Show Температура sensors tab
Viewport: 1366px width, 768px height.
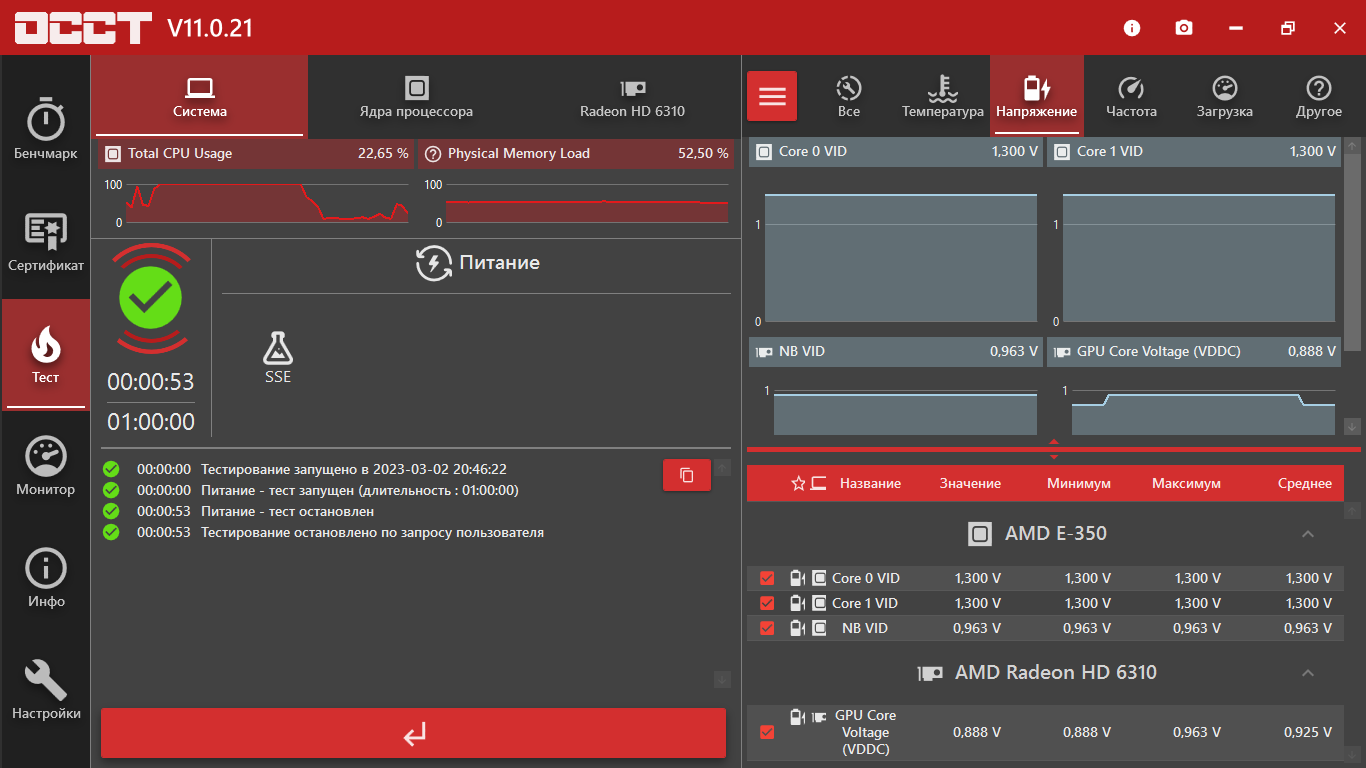pyautogui.click(x=943, y=97)
